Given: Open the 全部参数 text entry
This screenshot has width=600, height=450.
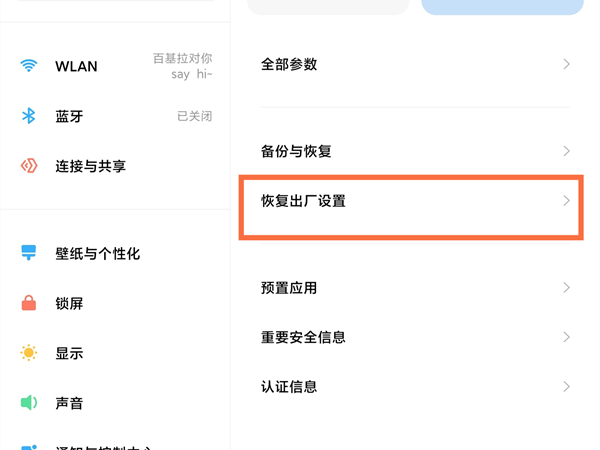Looking at the screenshot, I should (x=289, y=64).
